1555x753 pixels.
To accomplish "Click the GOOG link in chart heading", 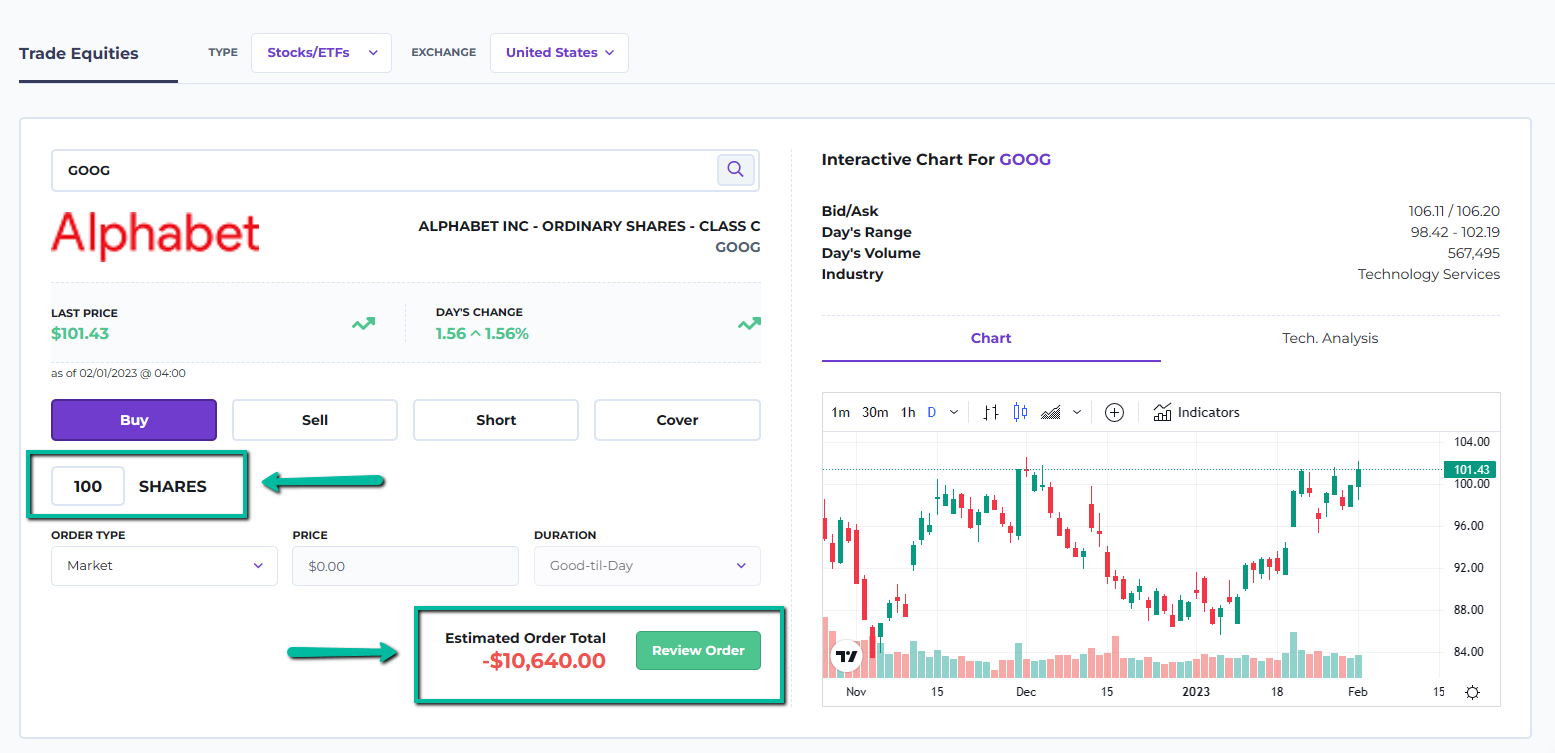I will (x=1025, y=160).
